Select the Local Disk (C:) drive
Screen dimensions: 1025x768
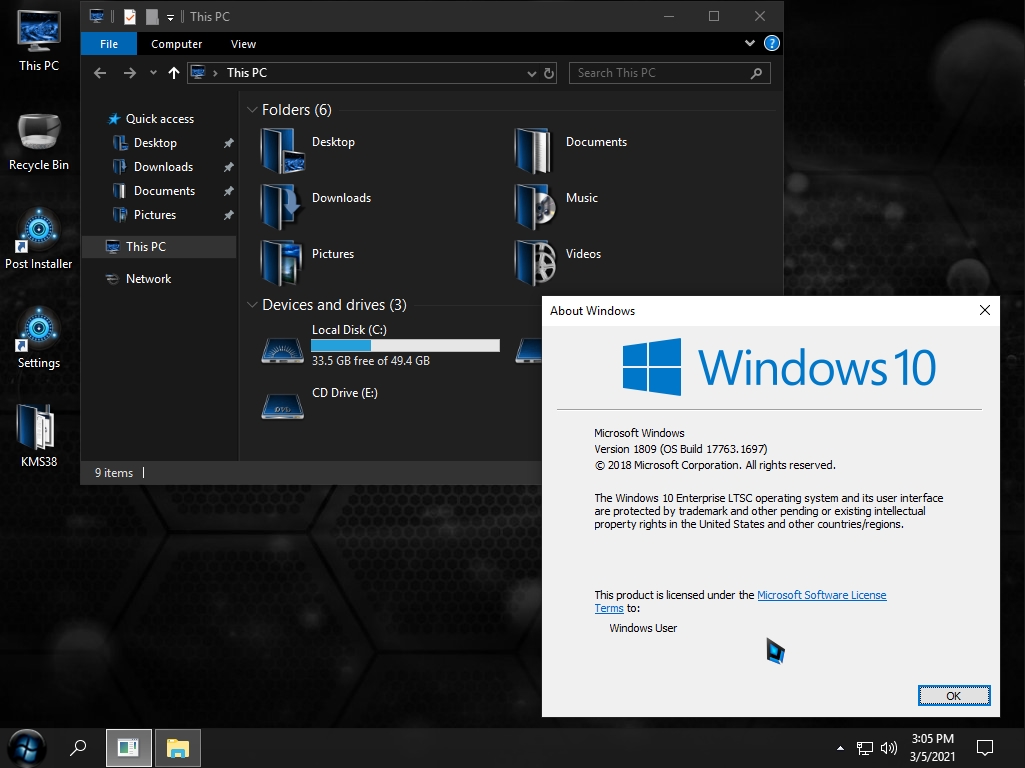[380, 346]
